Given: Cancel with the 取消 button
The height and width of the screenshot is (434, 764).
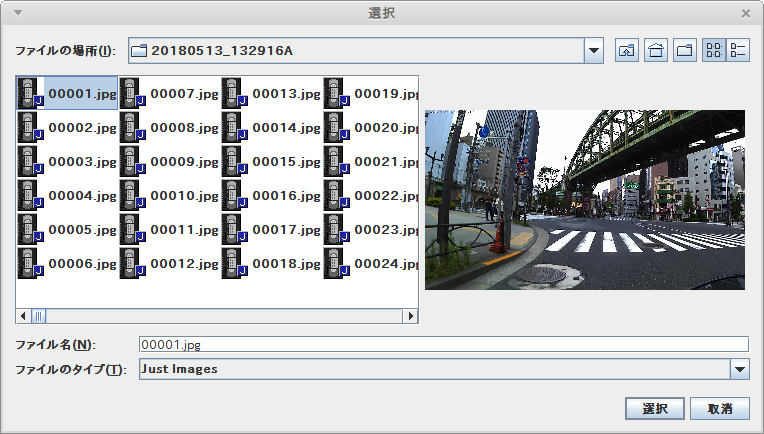Looking at the screenshot, I should tap(720, 408).
